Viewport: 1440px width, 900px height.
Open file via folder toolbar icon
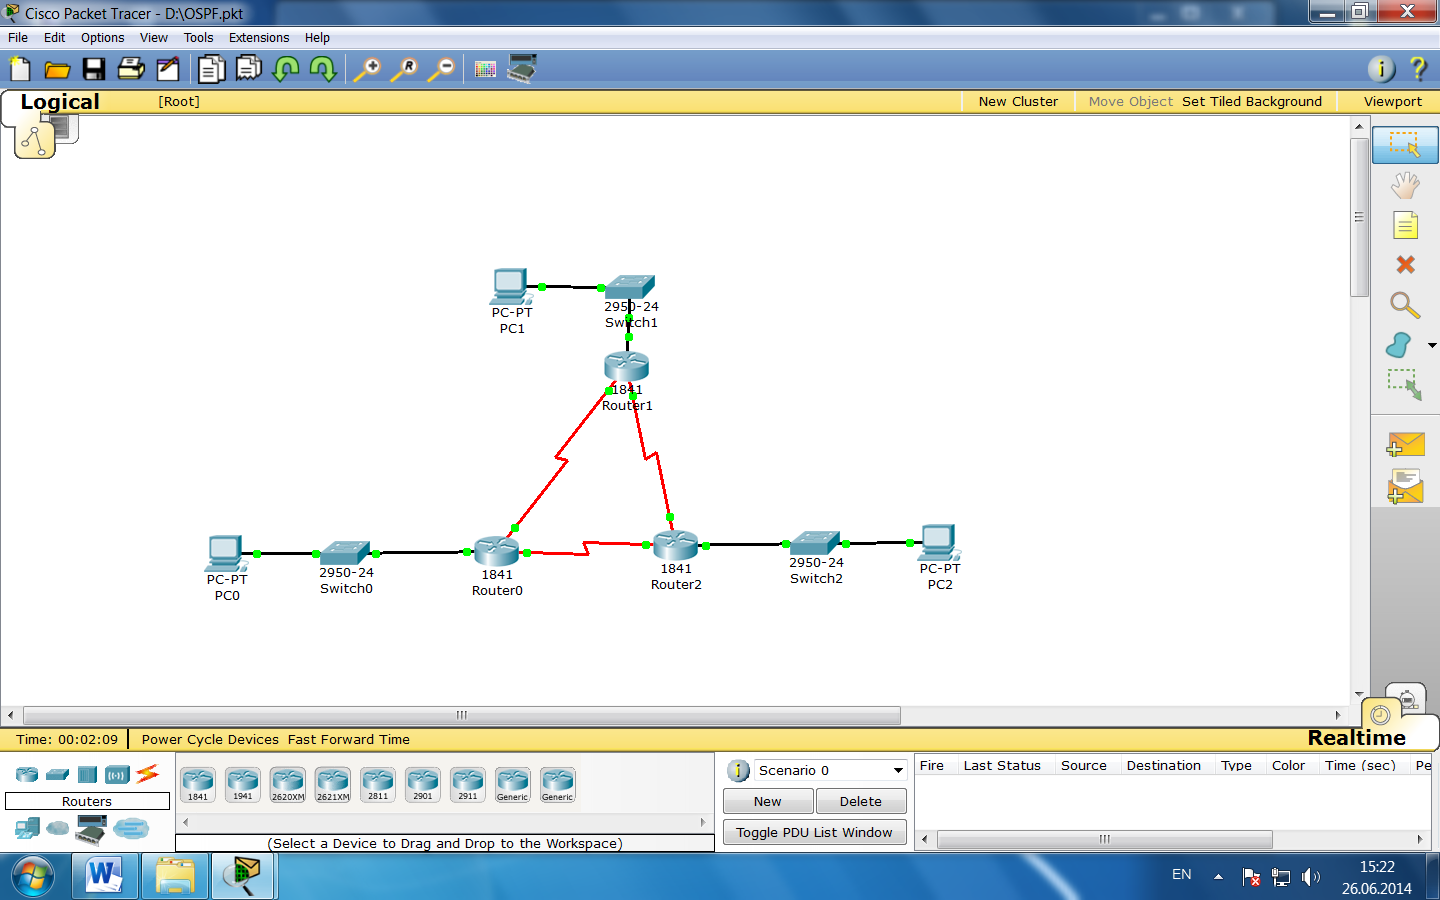coord(57,69)
